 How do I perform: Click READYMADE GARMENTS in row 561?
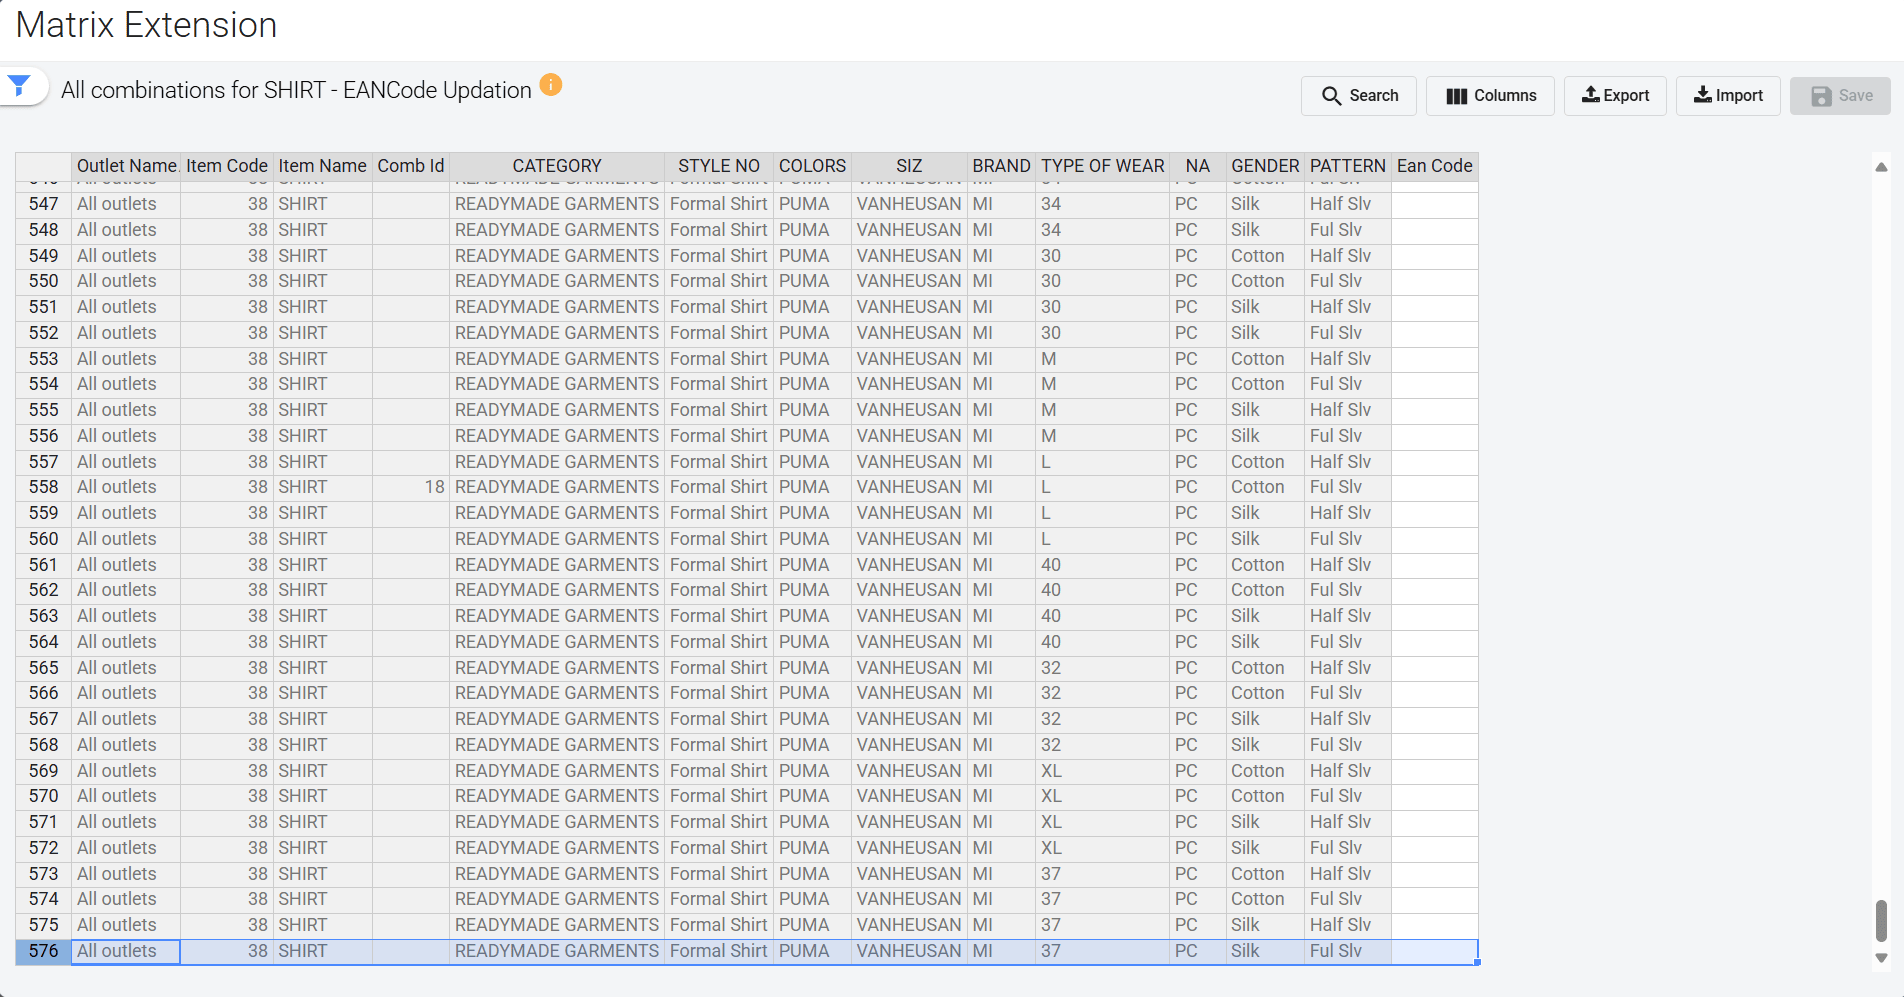(x=557, y=565)
